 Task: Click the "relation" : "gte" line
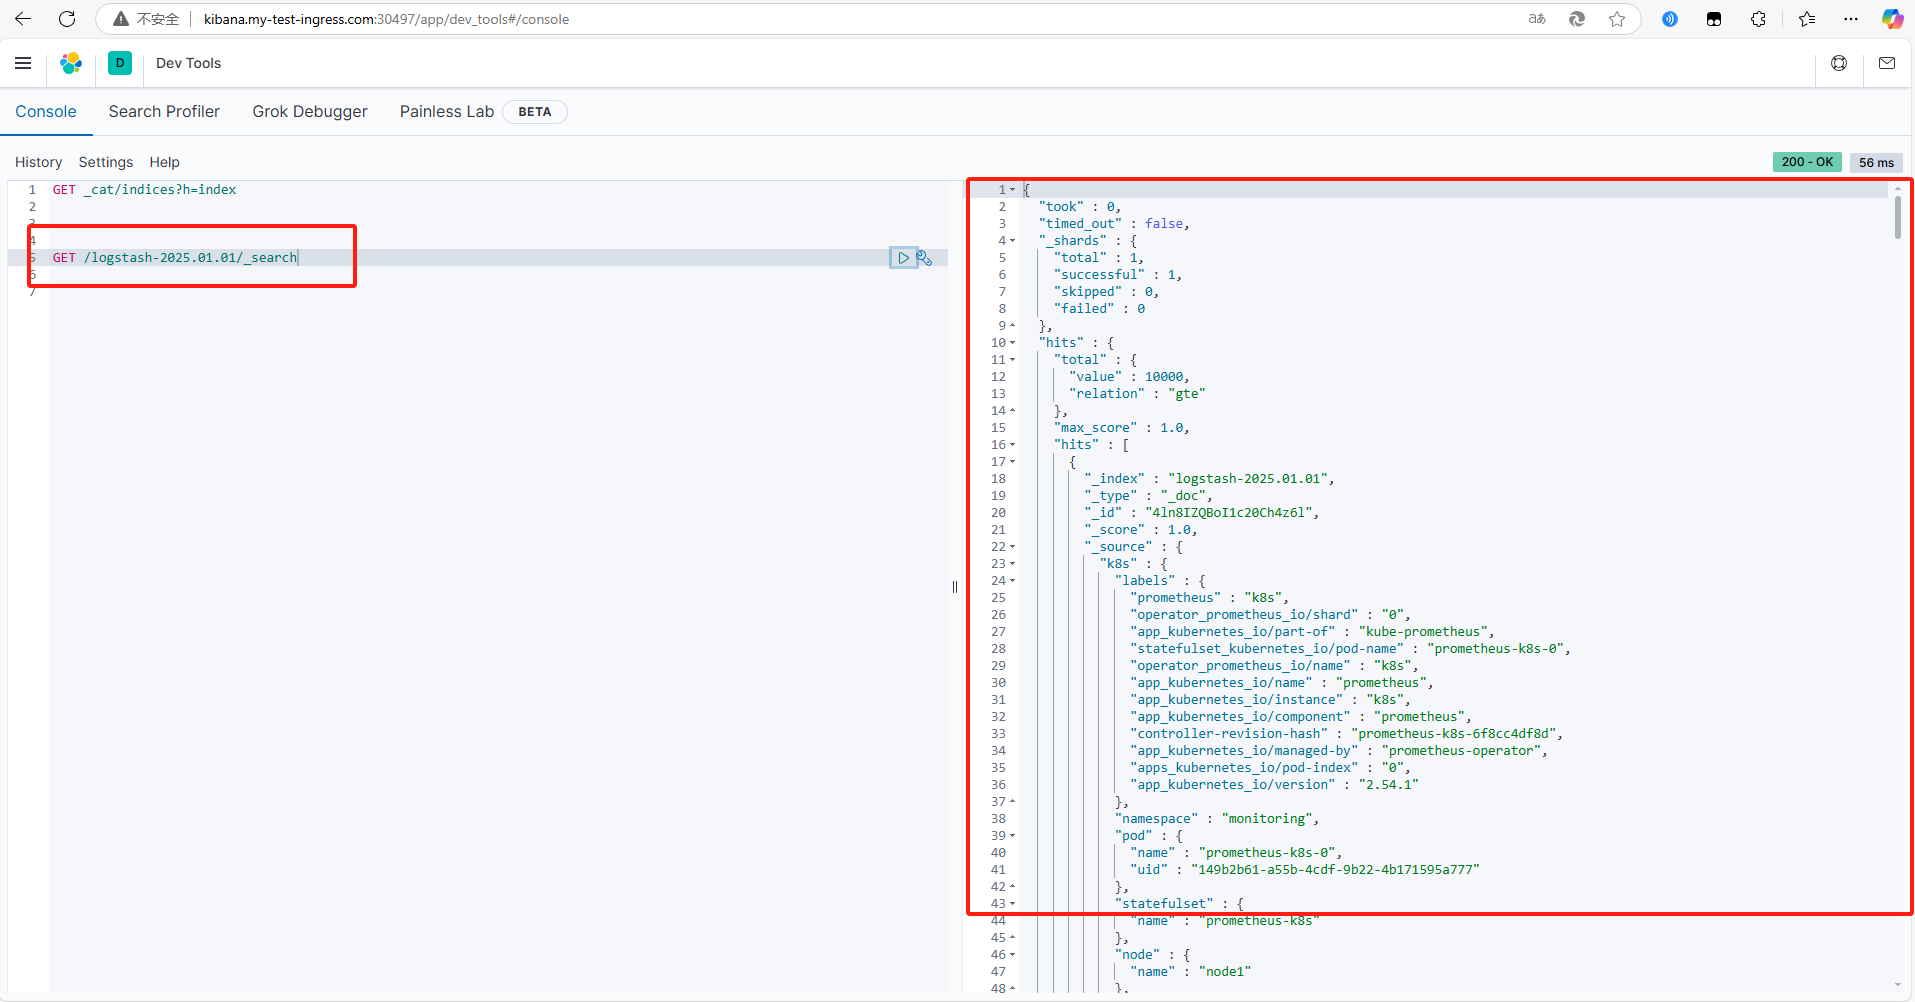pyautogui.click(x=1138, y=394)
